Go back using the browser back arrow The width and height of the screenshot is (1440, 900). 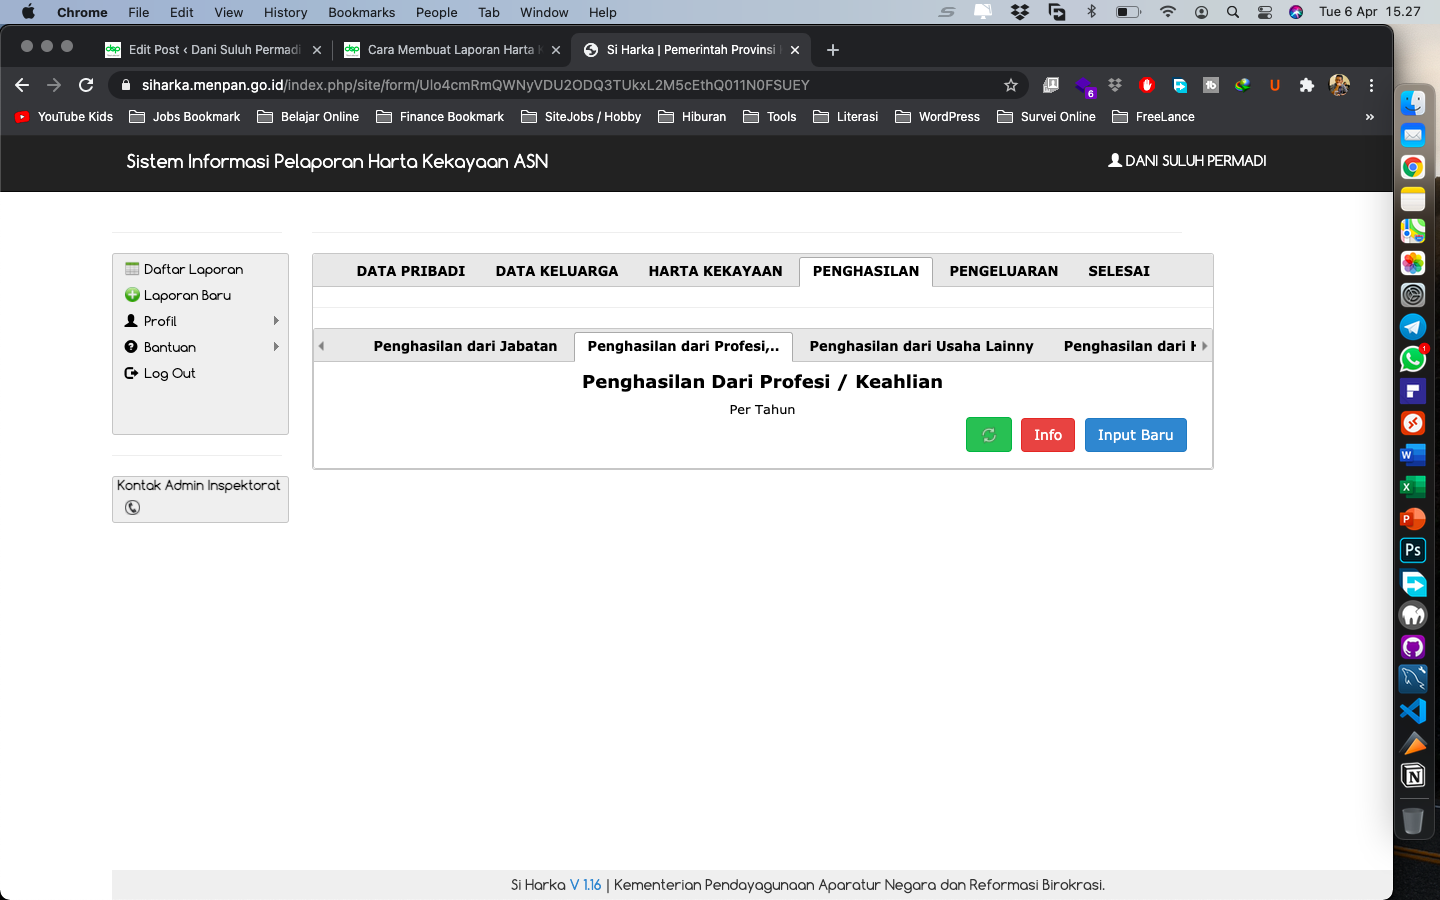[x=22, y=85]
